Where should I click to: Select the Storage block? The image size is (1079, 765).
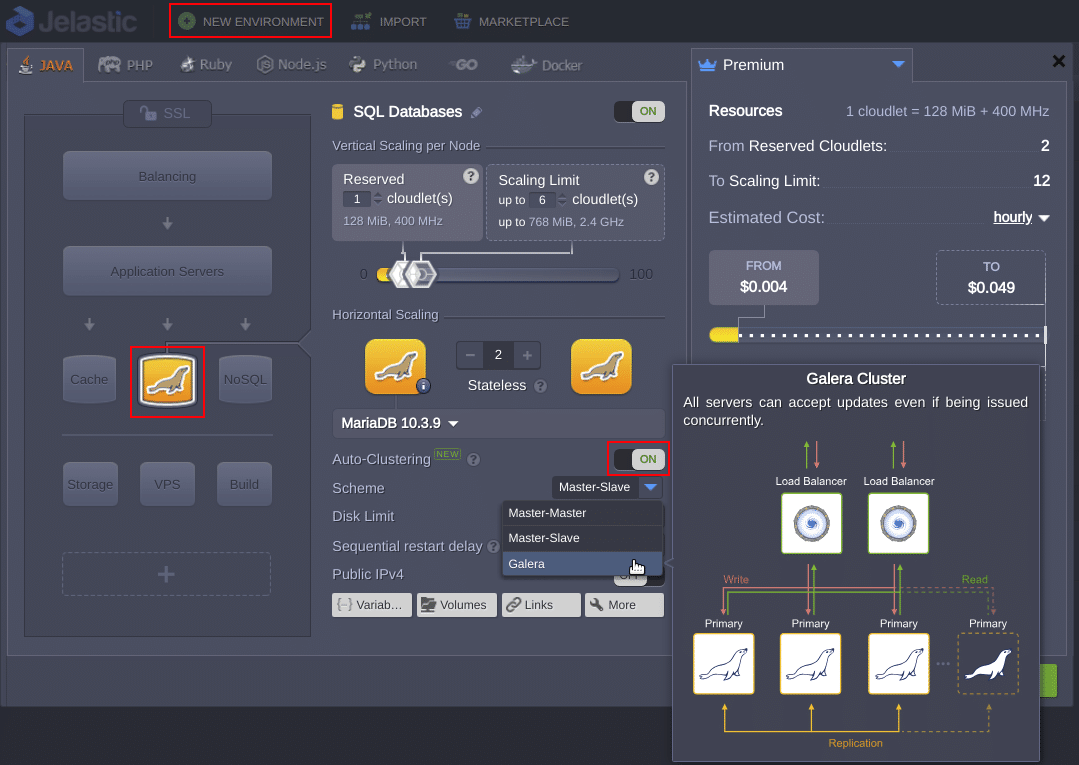(90, 484)
